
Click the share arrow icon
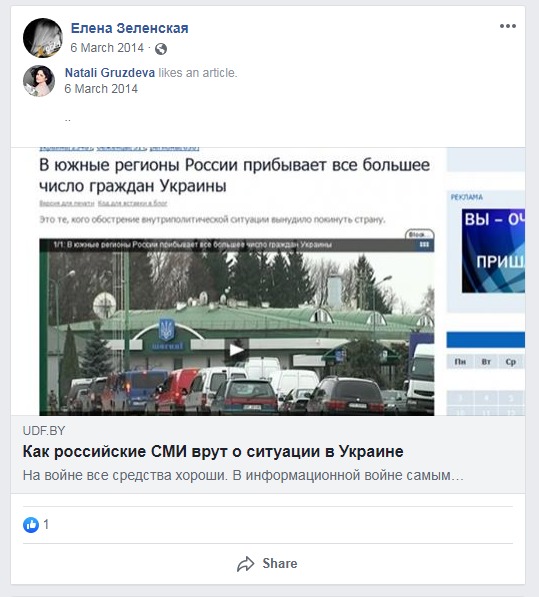click(246, 564)
